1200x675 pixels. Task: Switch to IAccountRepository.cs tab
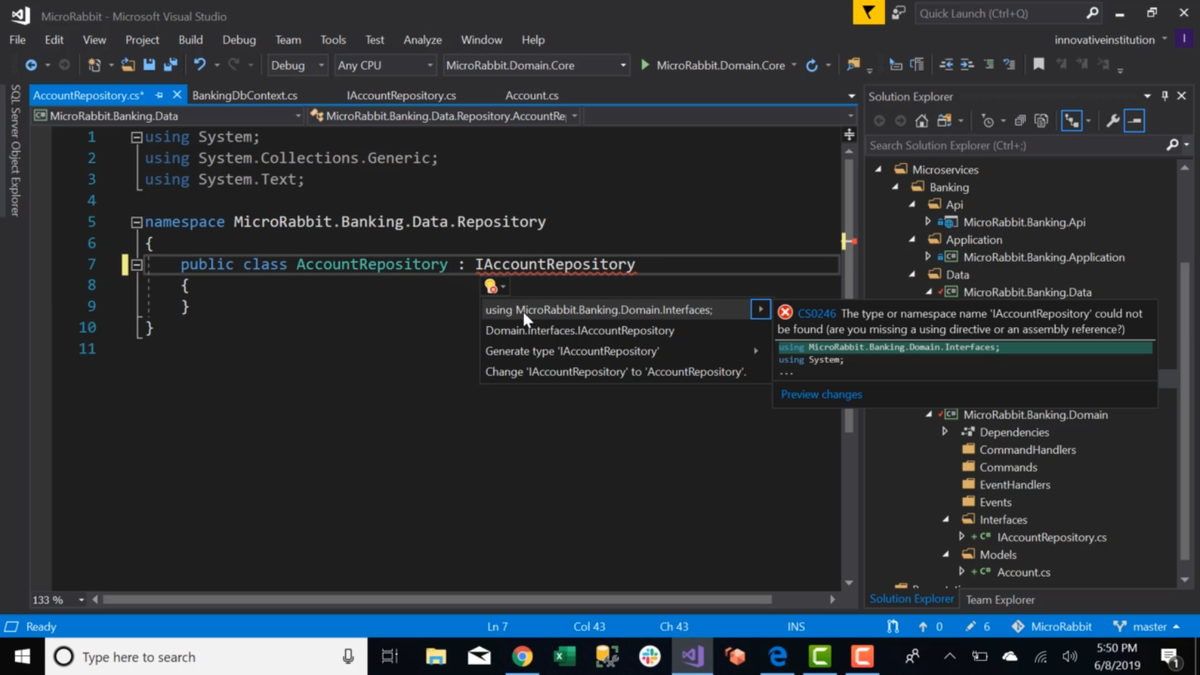[401, 95]
